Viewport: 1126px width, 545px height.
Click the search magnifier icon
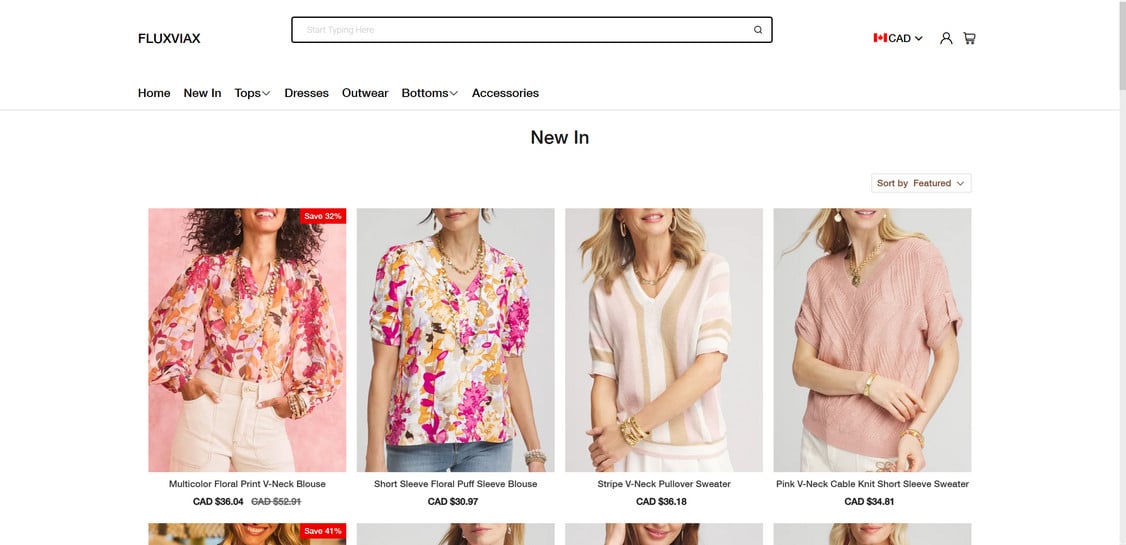pyautogui.click(x=758, y=30)
